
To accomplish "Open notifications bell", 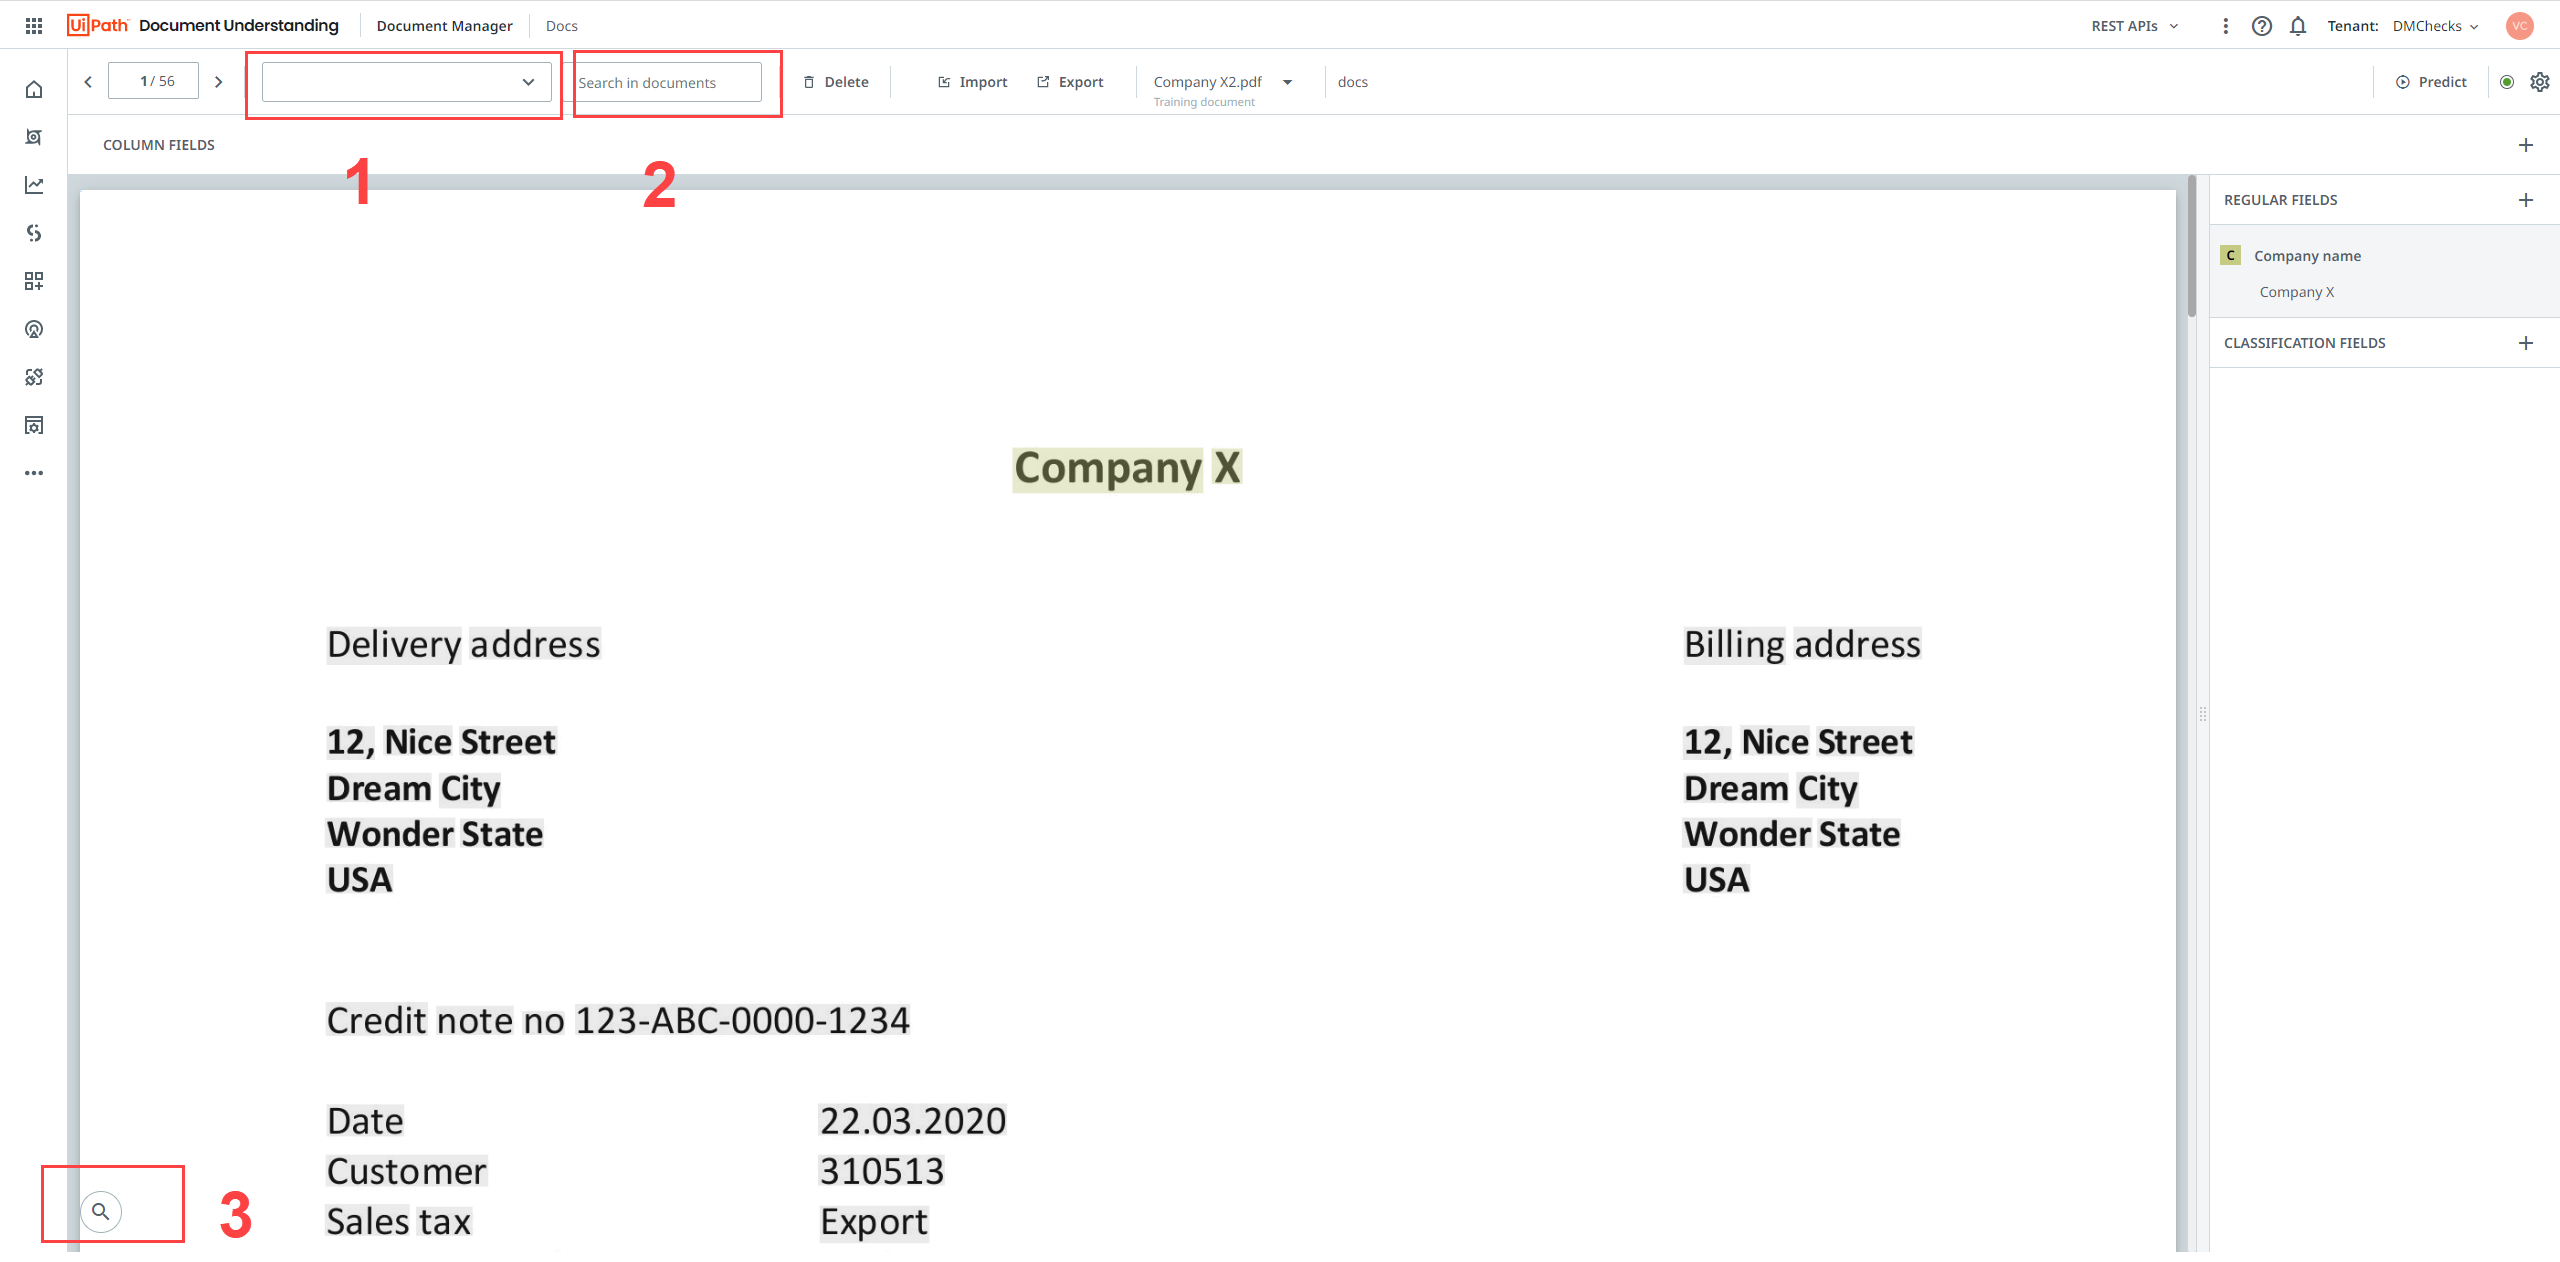I will tap(2298, 26).
